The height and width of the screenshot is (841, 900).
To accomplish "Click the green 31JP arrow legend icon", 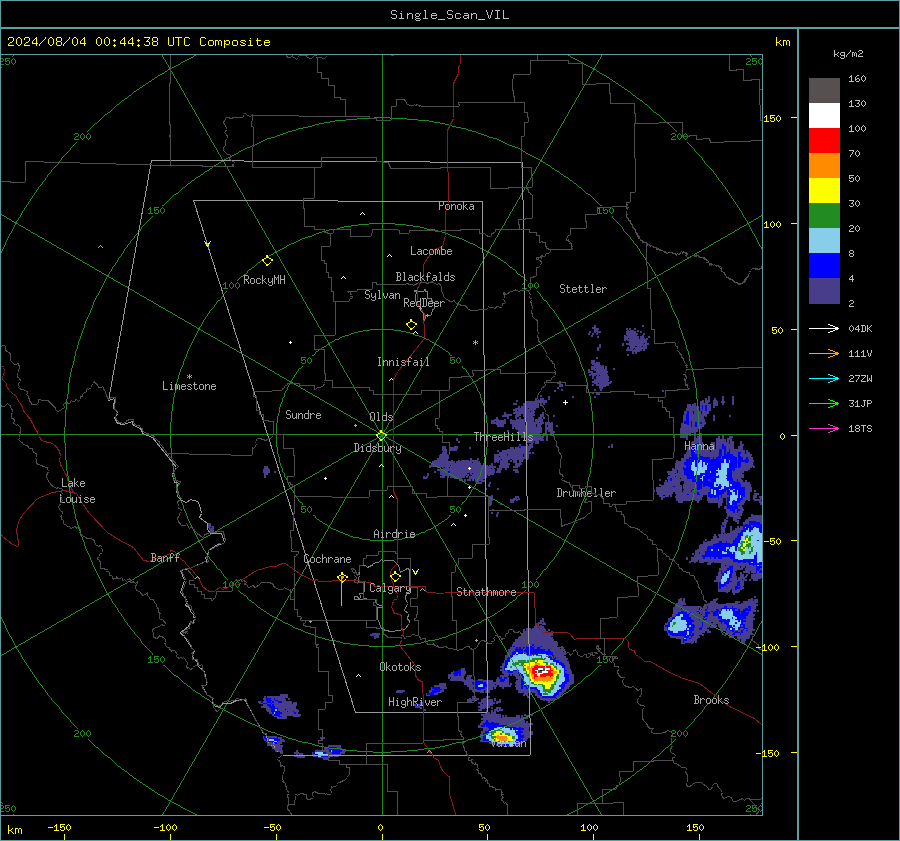I will click(824, 404).
